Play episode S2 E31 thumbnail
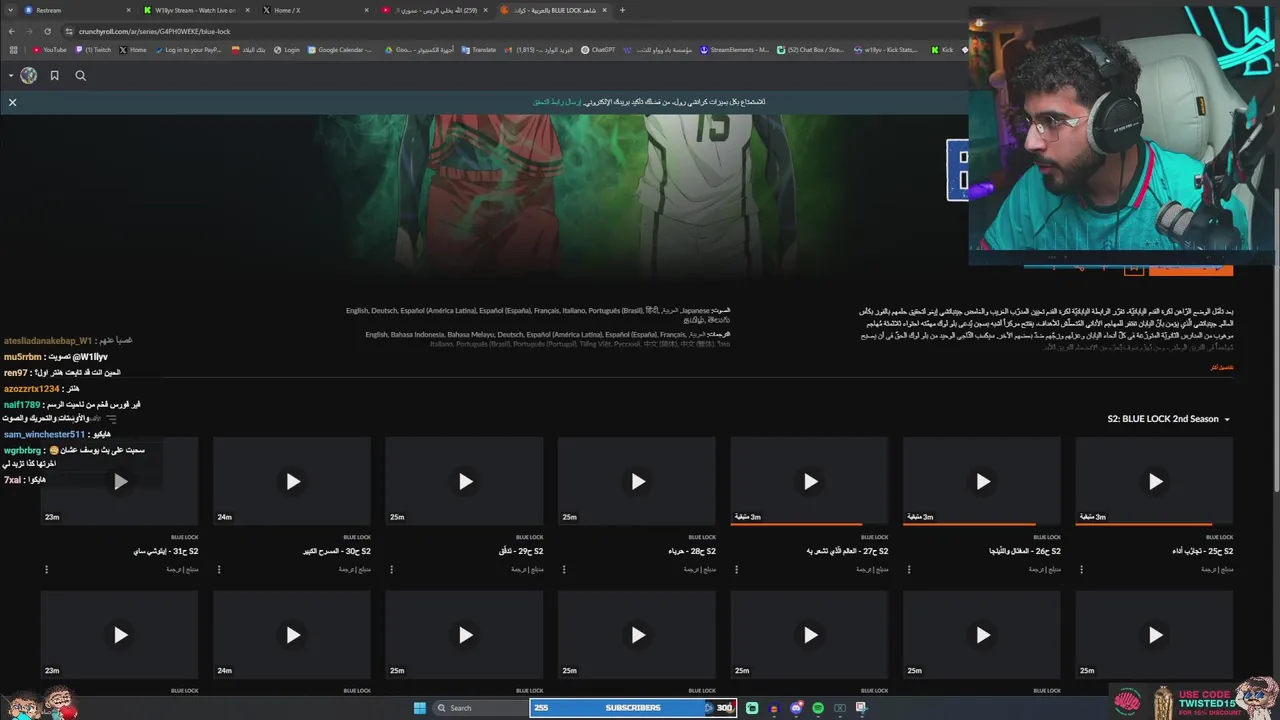Viewport: 1280px width, 720px height. tap(120, 481)
